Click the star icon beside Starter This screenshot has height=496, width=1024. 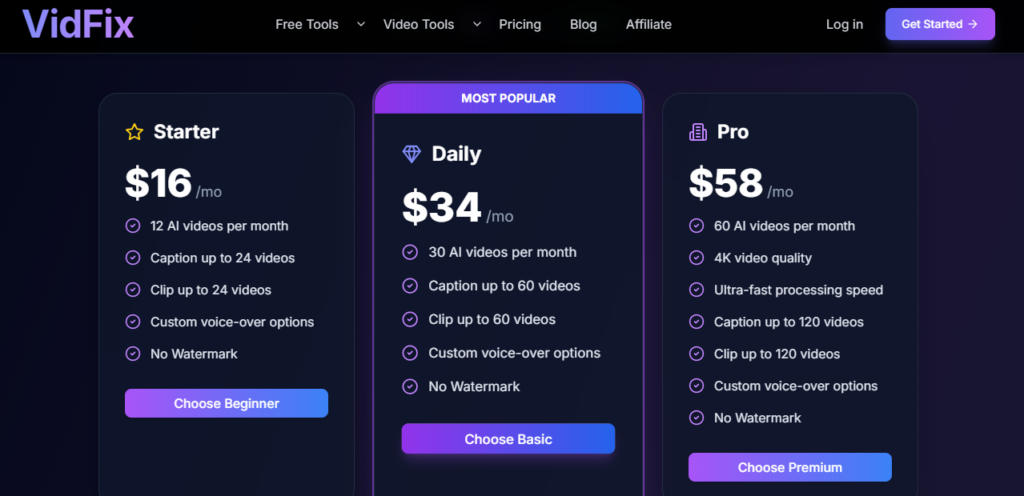point(134,132)
